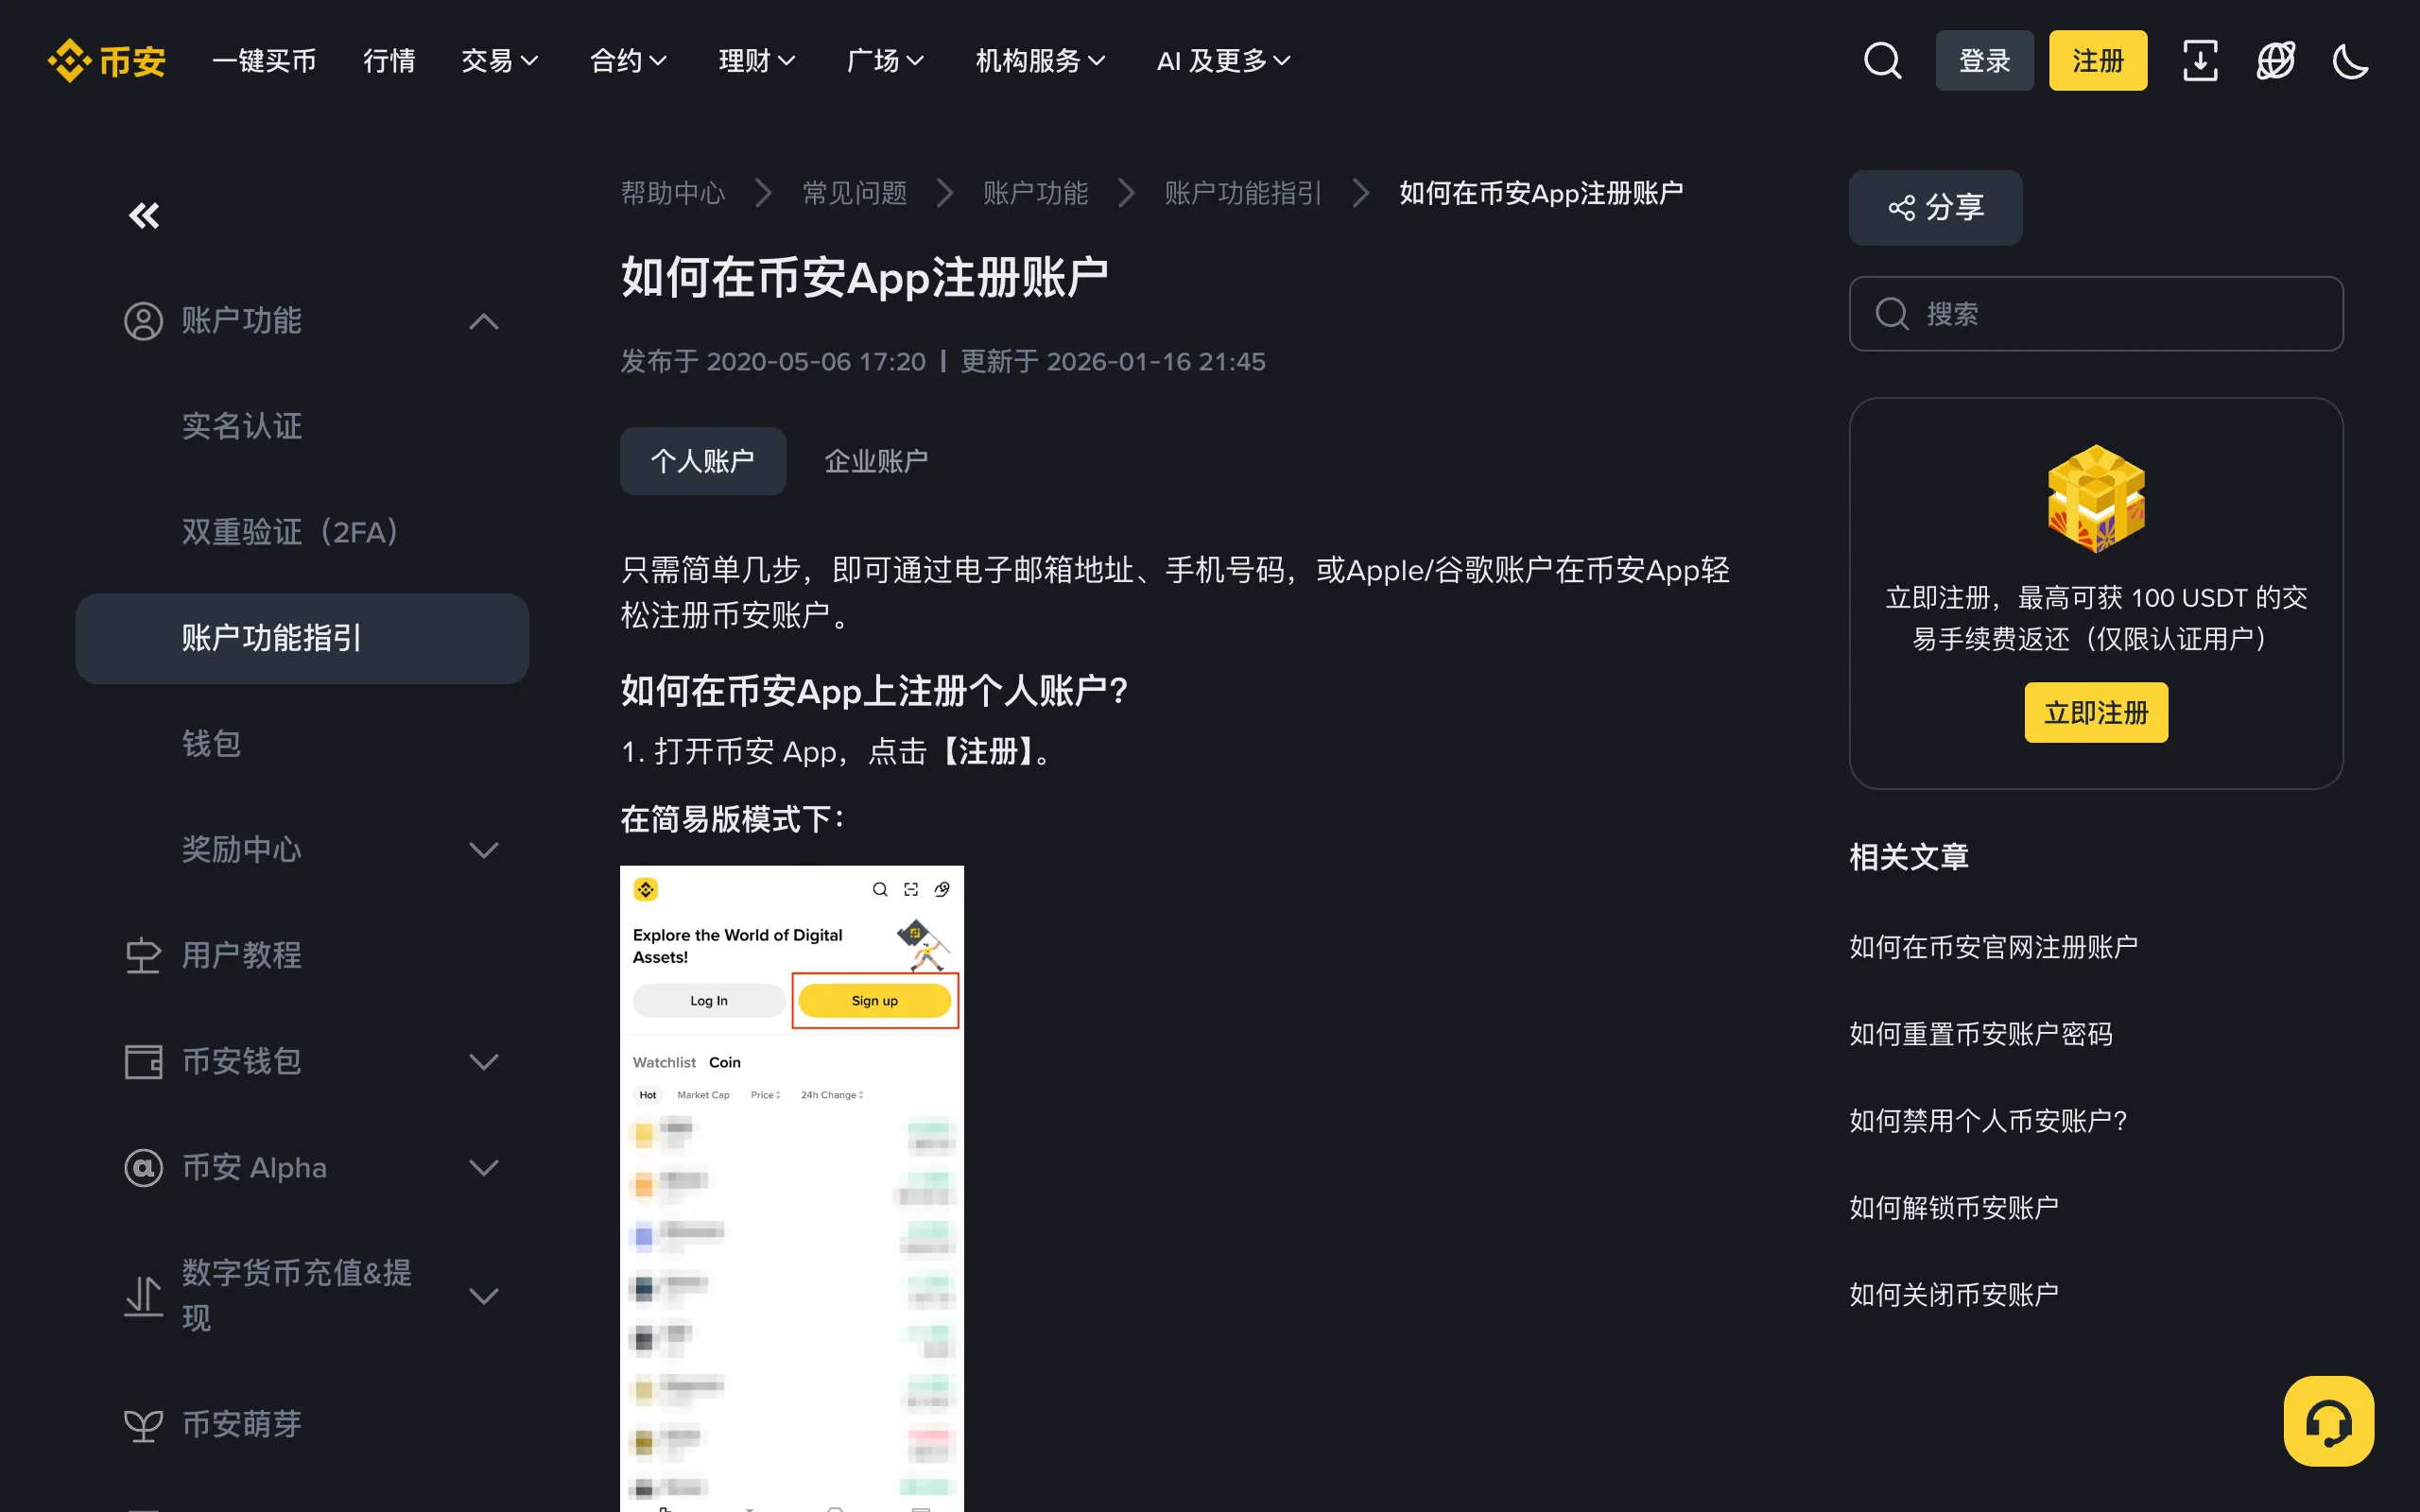Open related article 如何禁用个人币安账户？
The width and height of the screenshot is (2420, 1512).
point(1988,1121)
